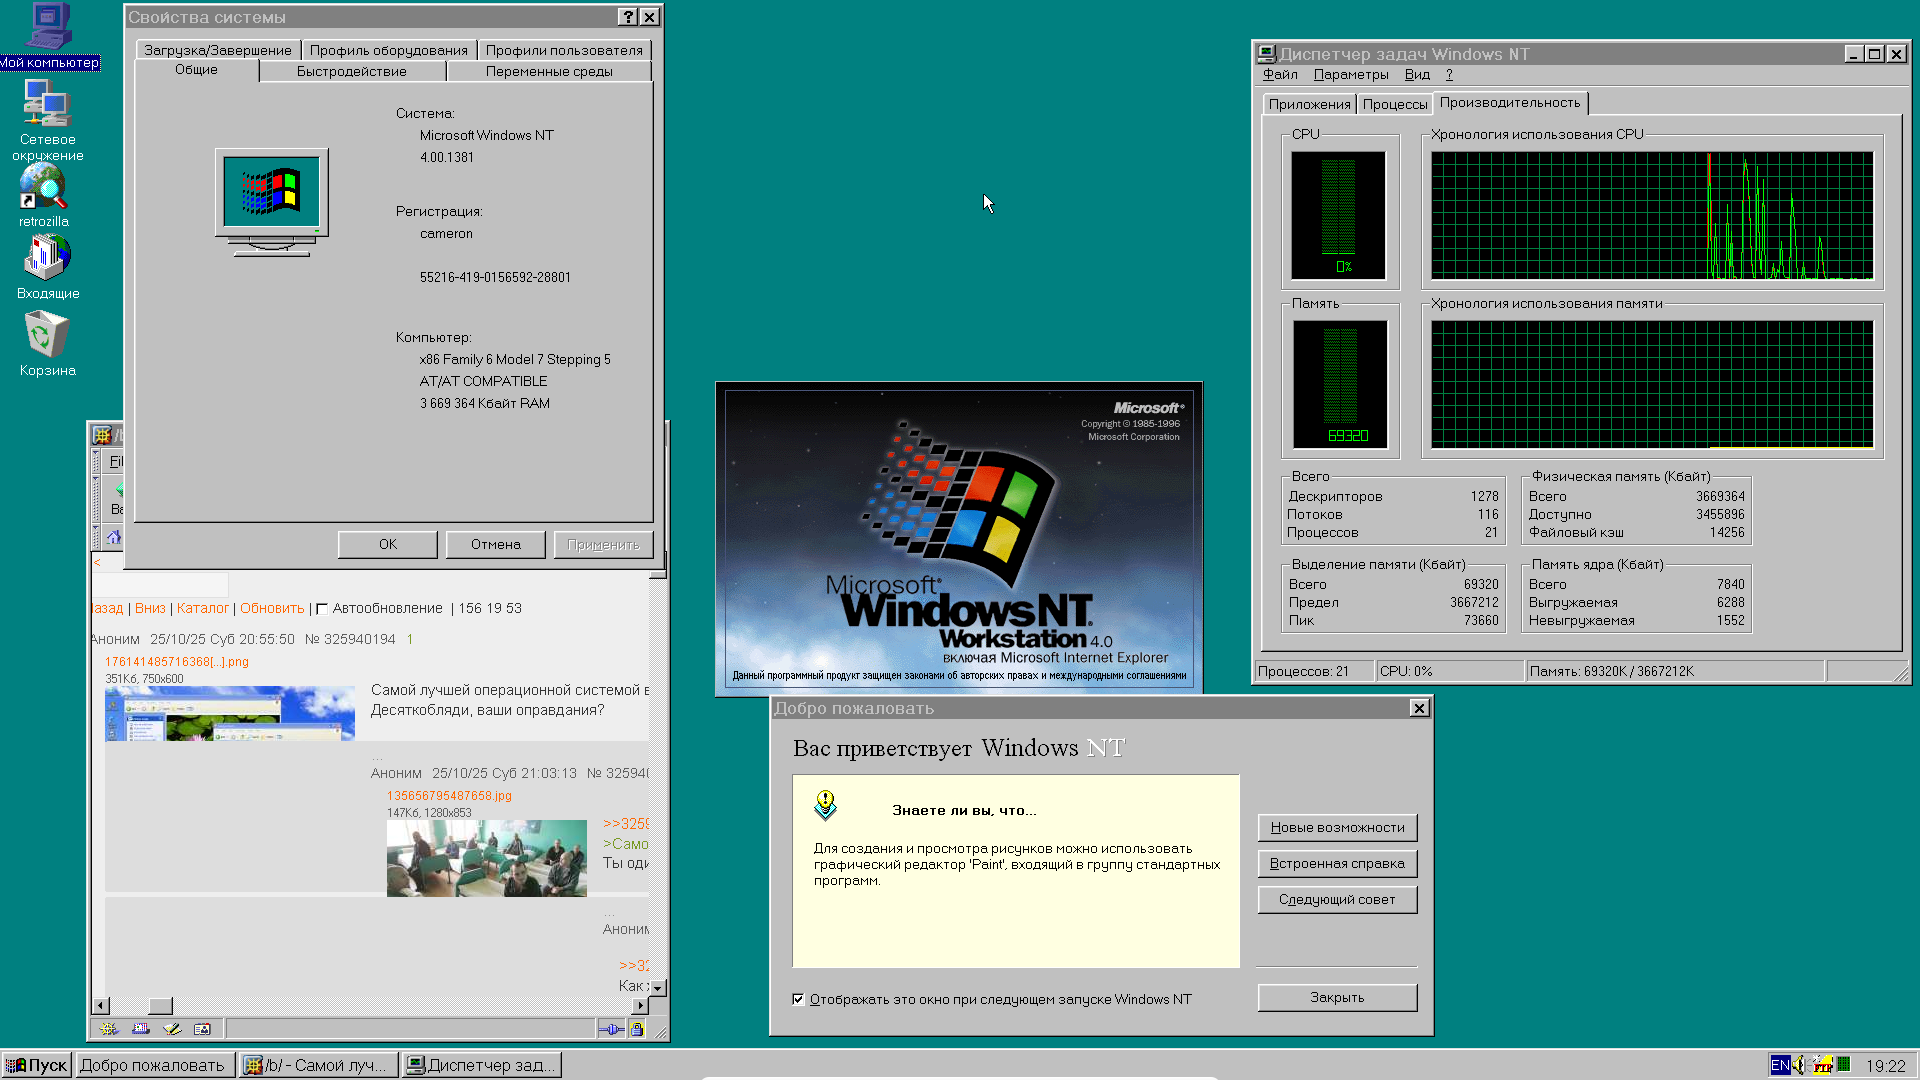This screenshot has width=1920, height=1080.
Task: Open the Пуск start menu
Action: 36,1065
